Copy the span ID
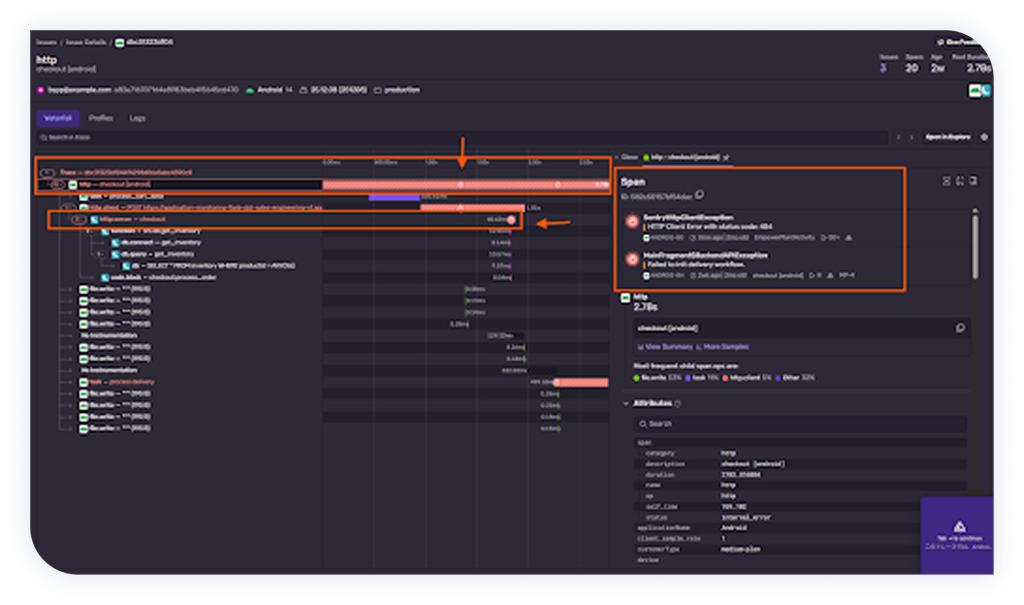This screenshot has height=605, width=1024. (x=699, y=195)
